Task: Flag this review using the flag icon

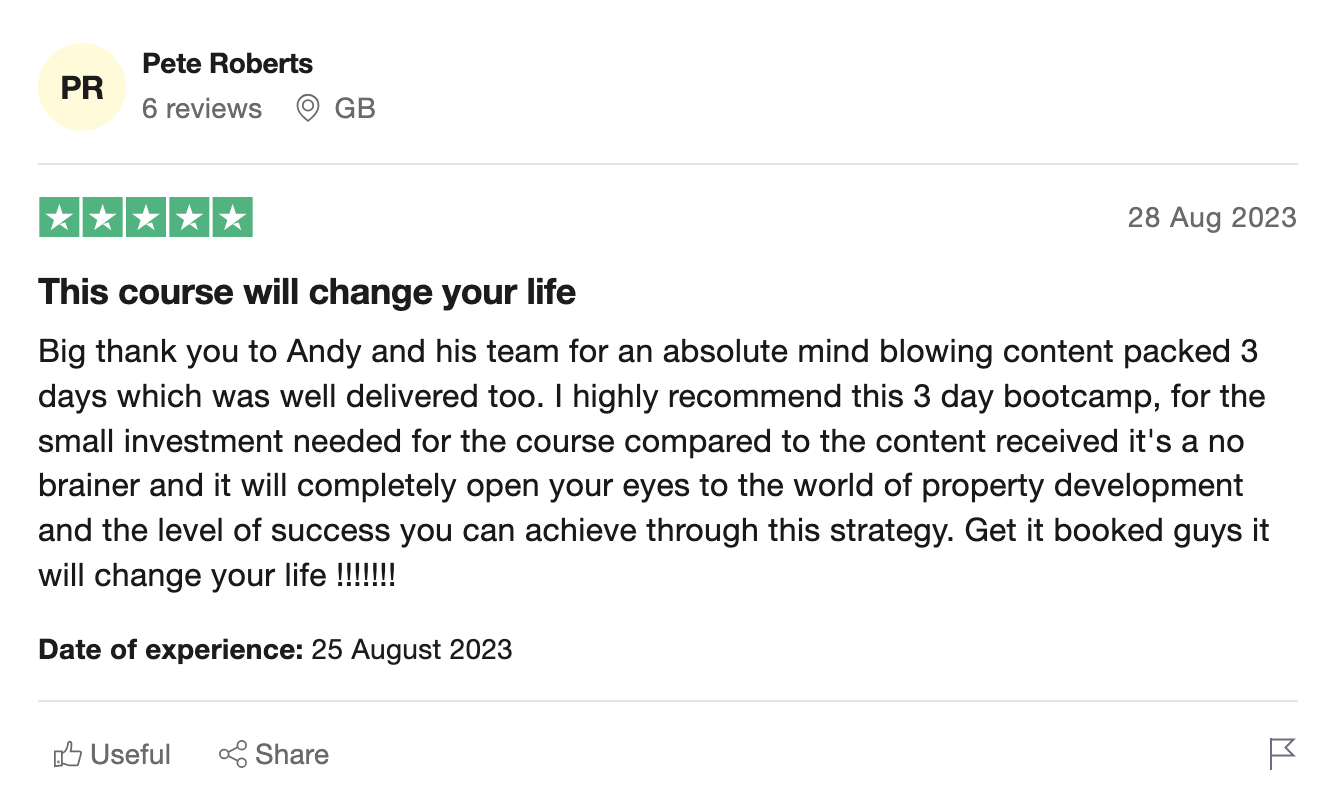Action: tap(1282, 754)
